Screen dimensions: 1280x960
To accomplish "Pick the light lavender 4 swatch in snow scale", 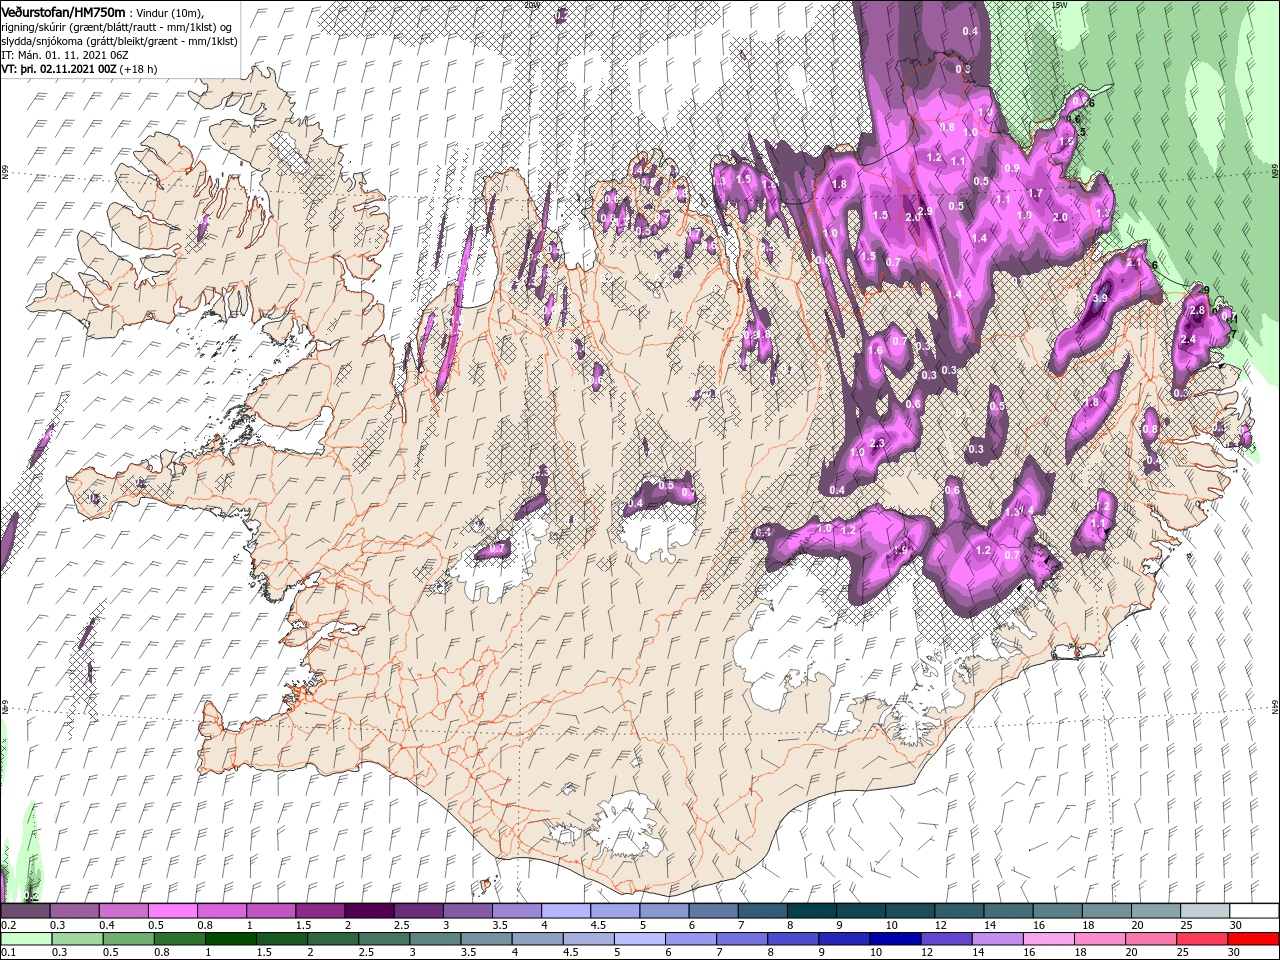I will (566, 911).
